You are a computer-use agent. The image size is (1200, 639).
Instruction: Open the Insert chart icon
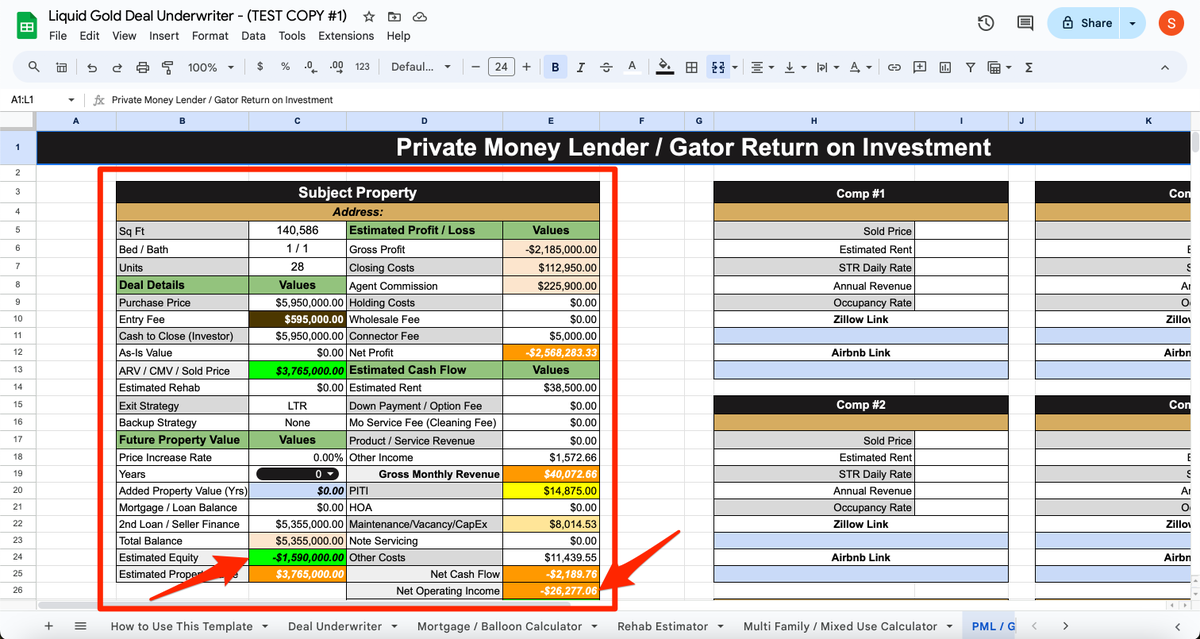tap(944, 67)
